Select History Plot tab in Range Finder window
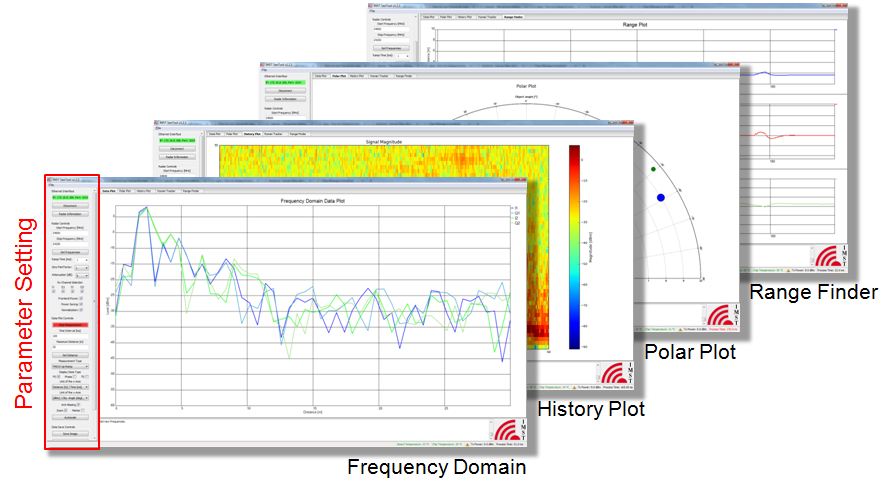884x484 pixels. 465,17
